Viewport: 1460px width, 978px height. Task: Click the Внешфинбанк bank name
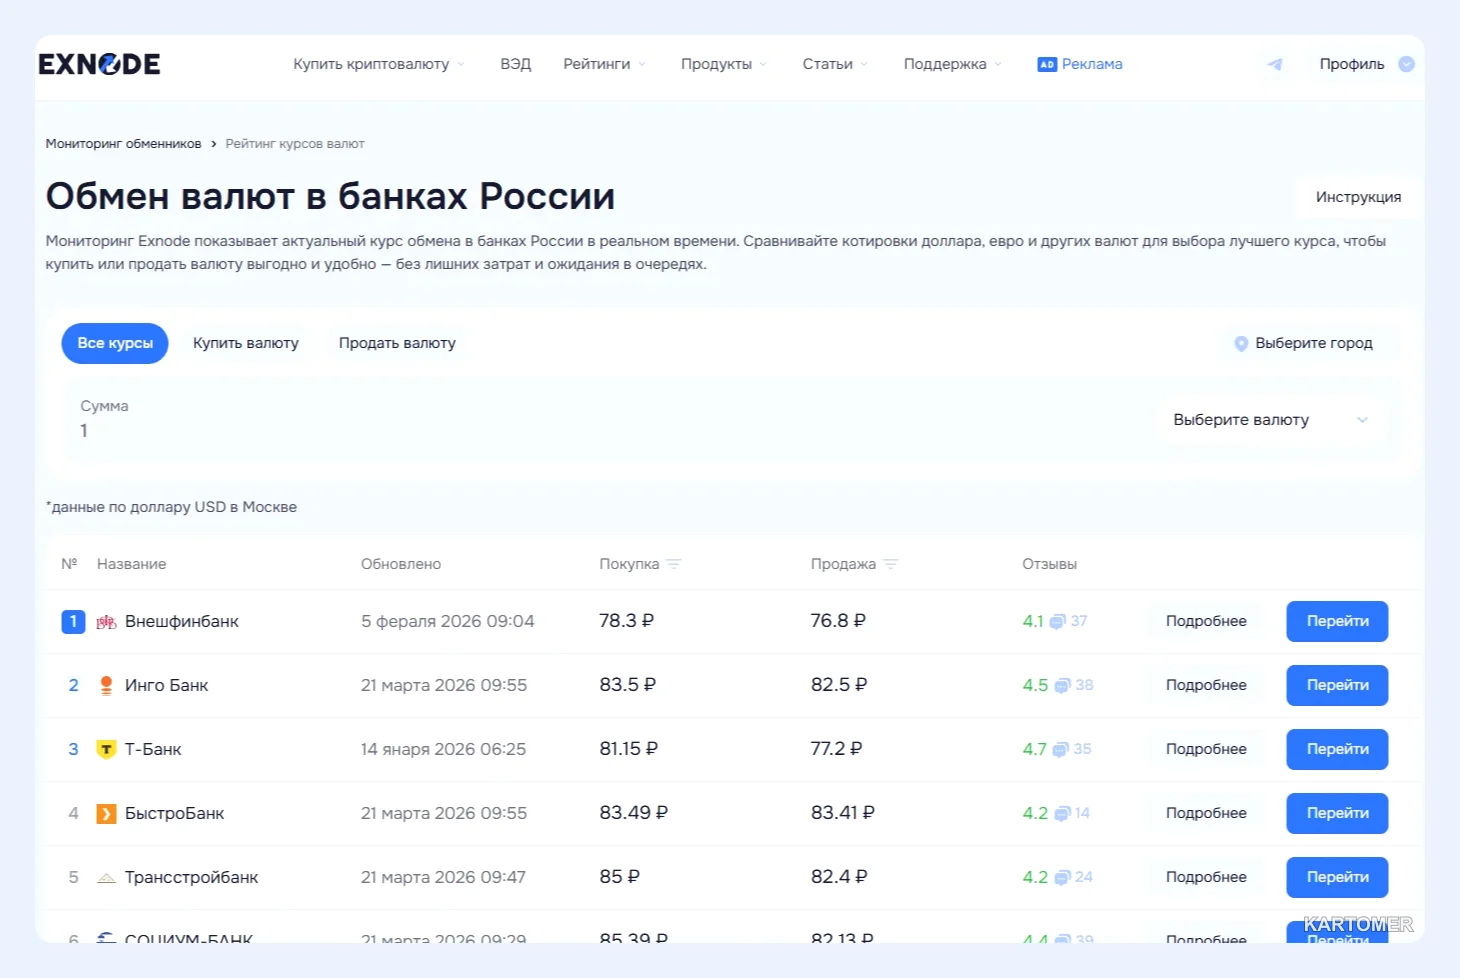[x=182, y=621]
